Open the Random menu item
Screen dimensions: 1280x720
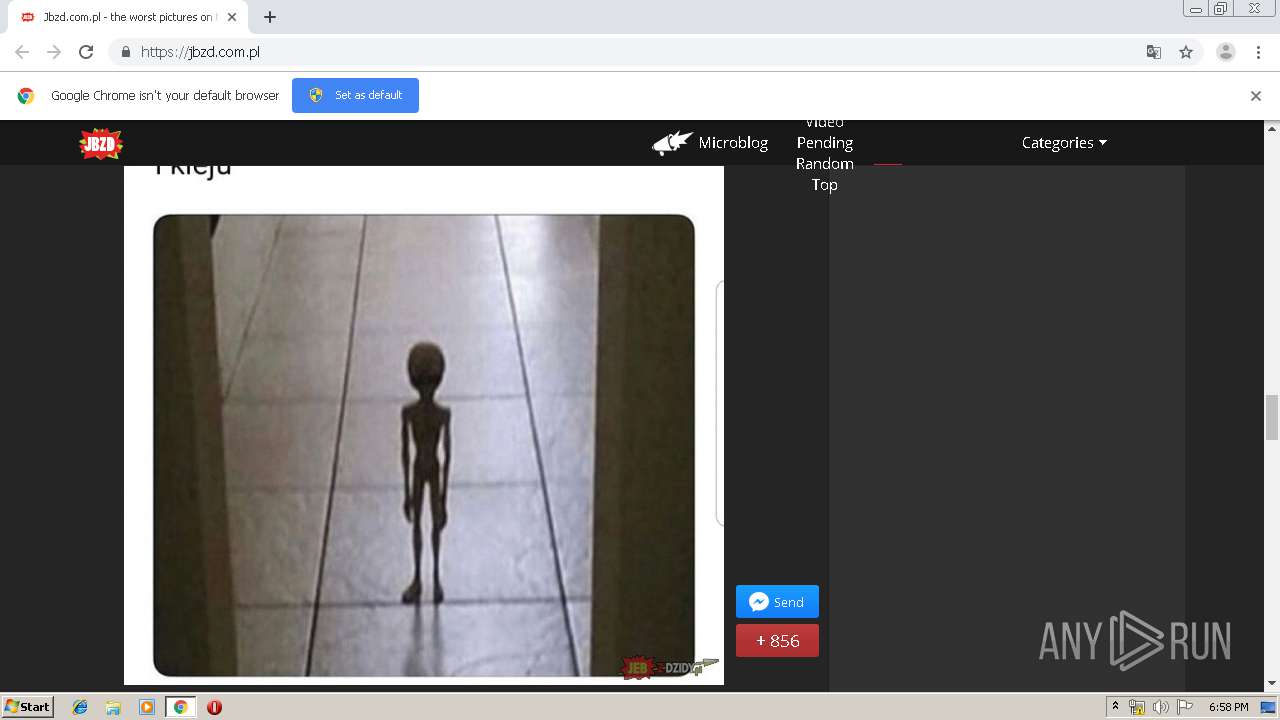click(x=825, y=164)
